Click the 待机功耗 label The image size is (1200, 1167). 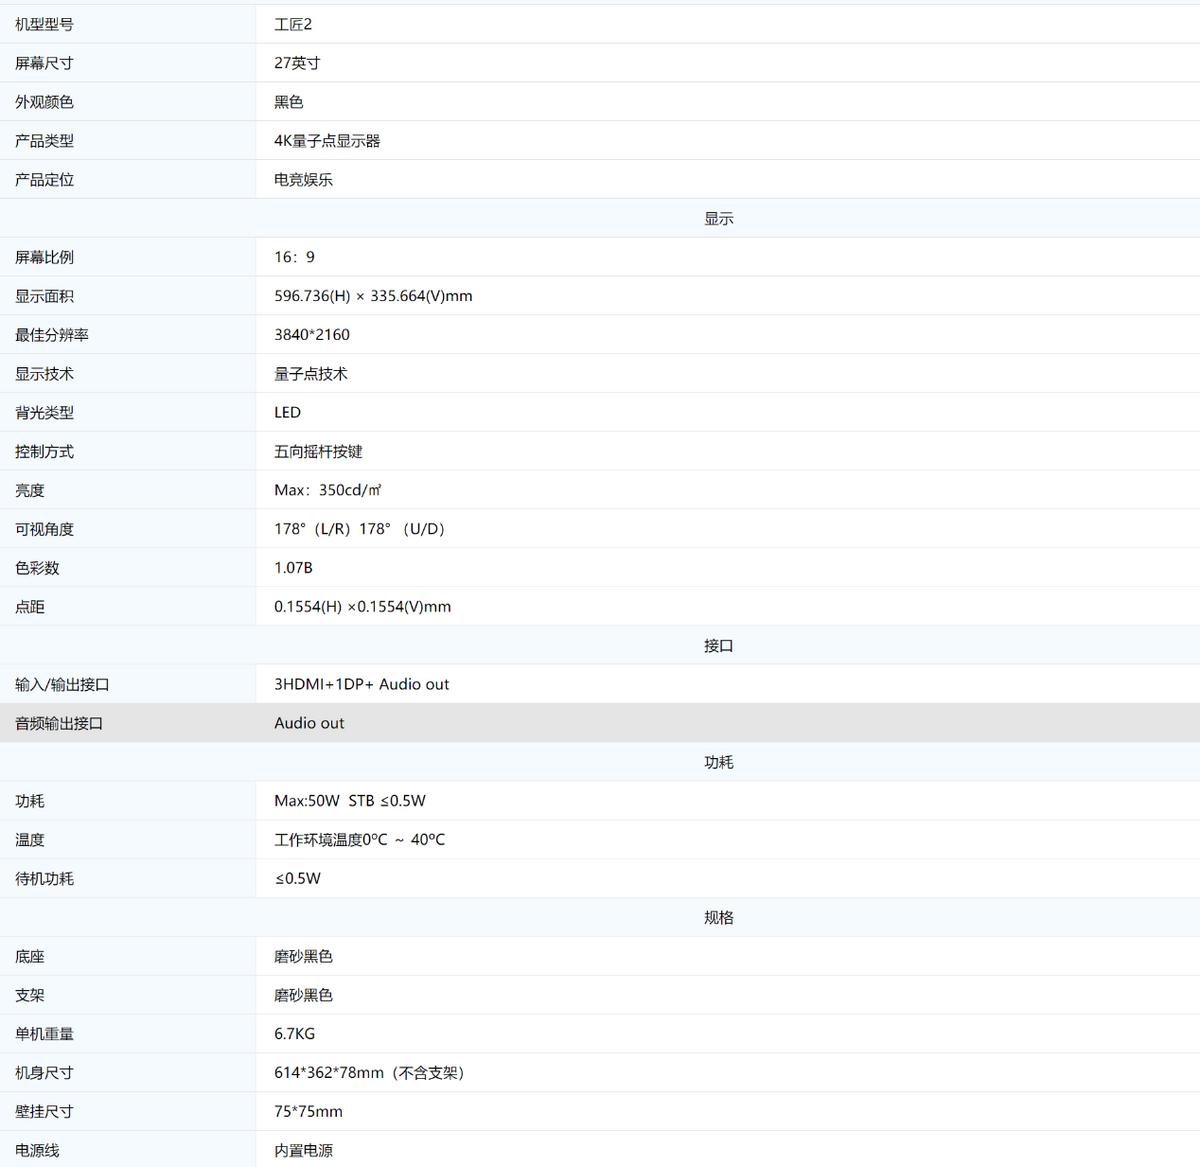44,879
